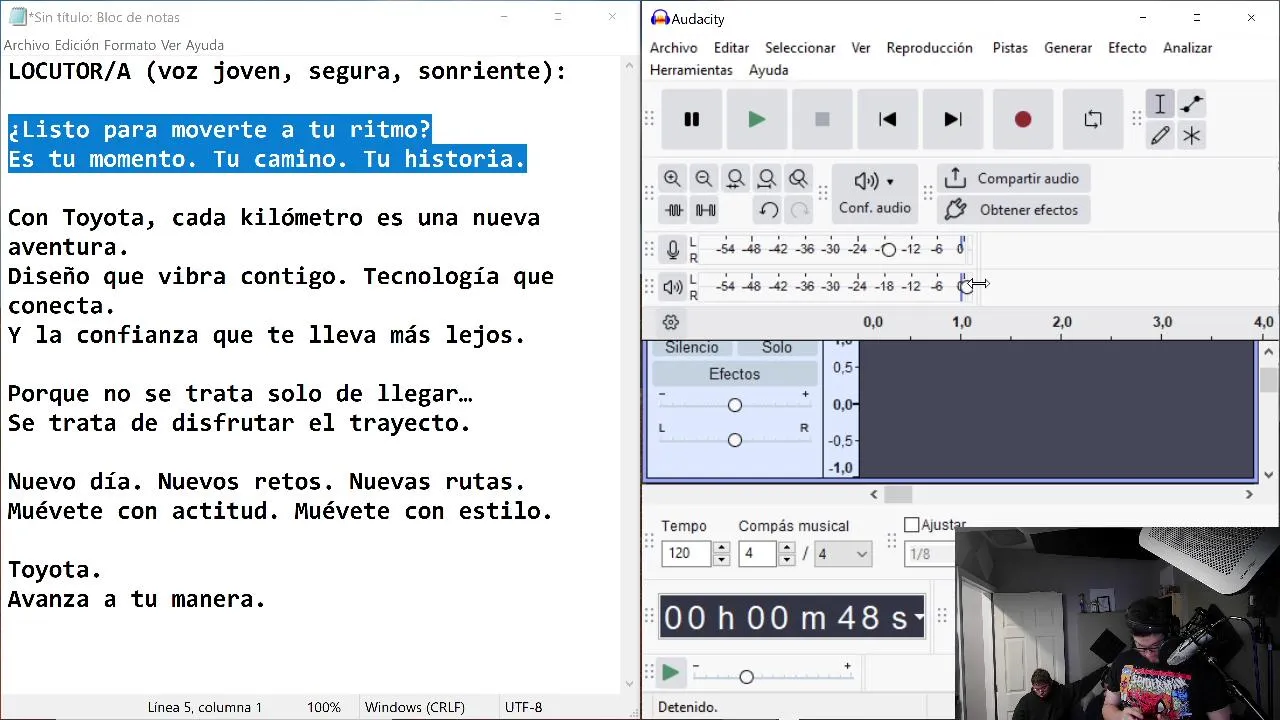Open Seleccionar menu in Audacity
Viewport: 1280px width, 720px height.
[800, 48]
